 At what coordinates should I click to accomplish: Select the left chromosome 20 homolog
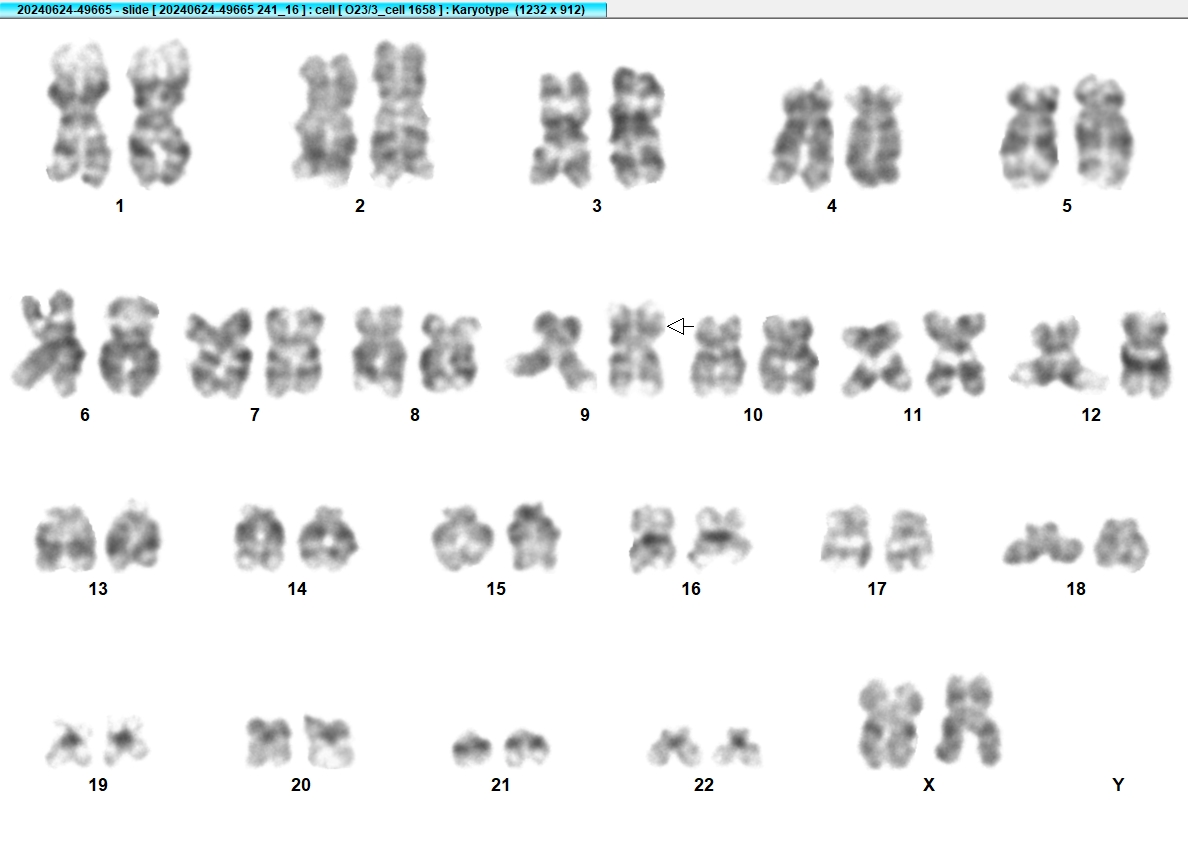[x=269, y=742]
